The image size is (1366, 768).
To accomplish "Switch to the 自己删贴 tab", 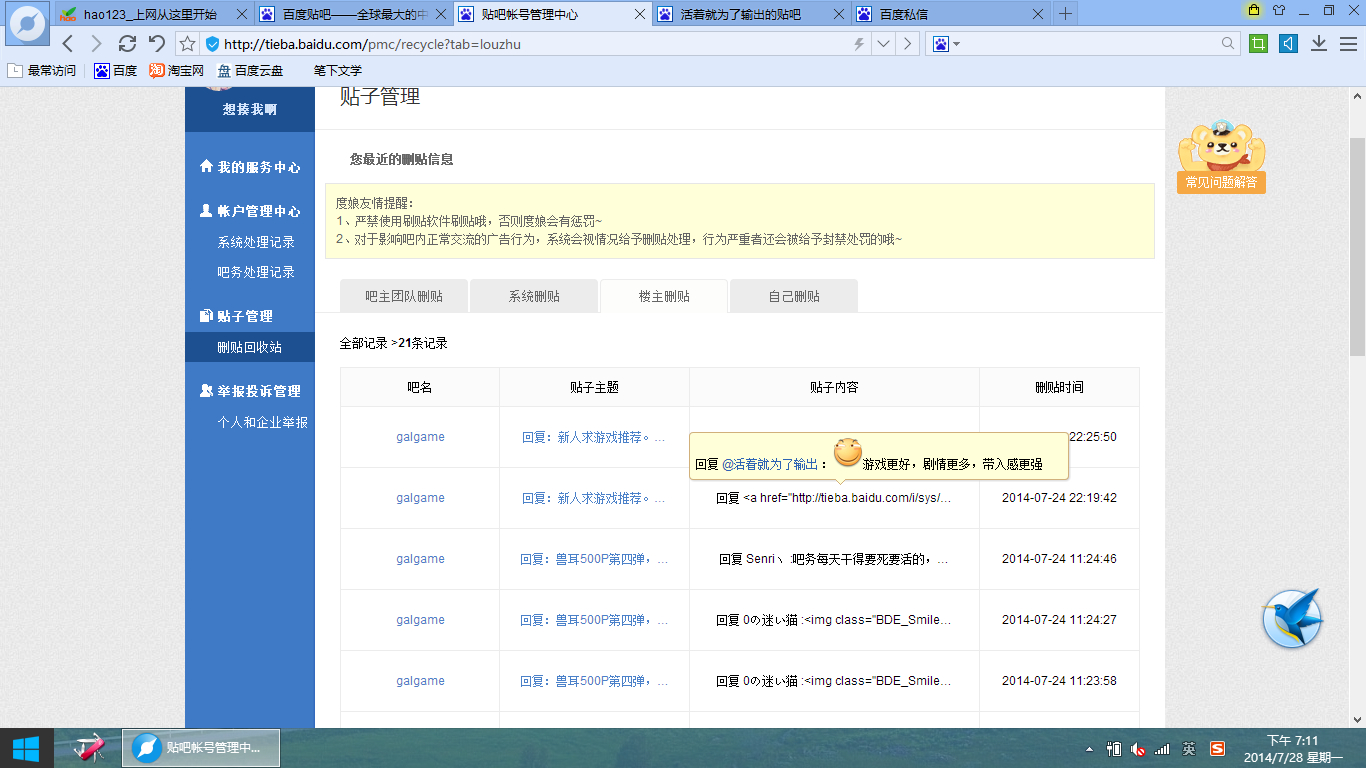I will 794,297.
